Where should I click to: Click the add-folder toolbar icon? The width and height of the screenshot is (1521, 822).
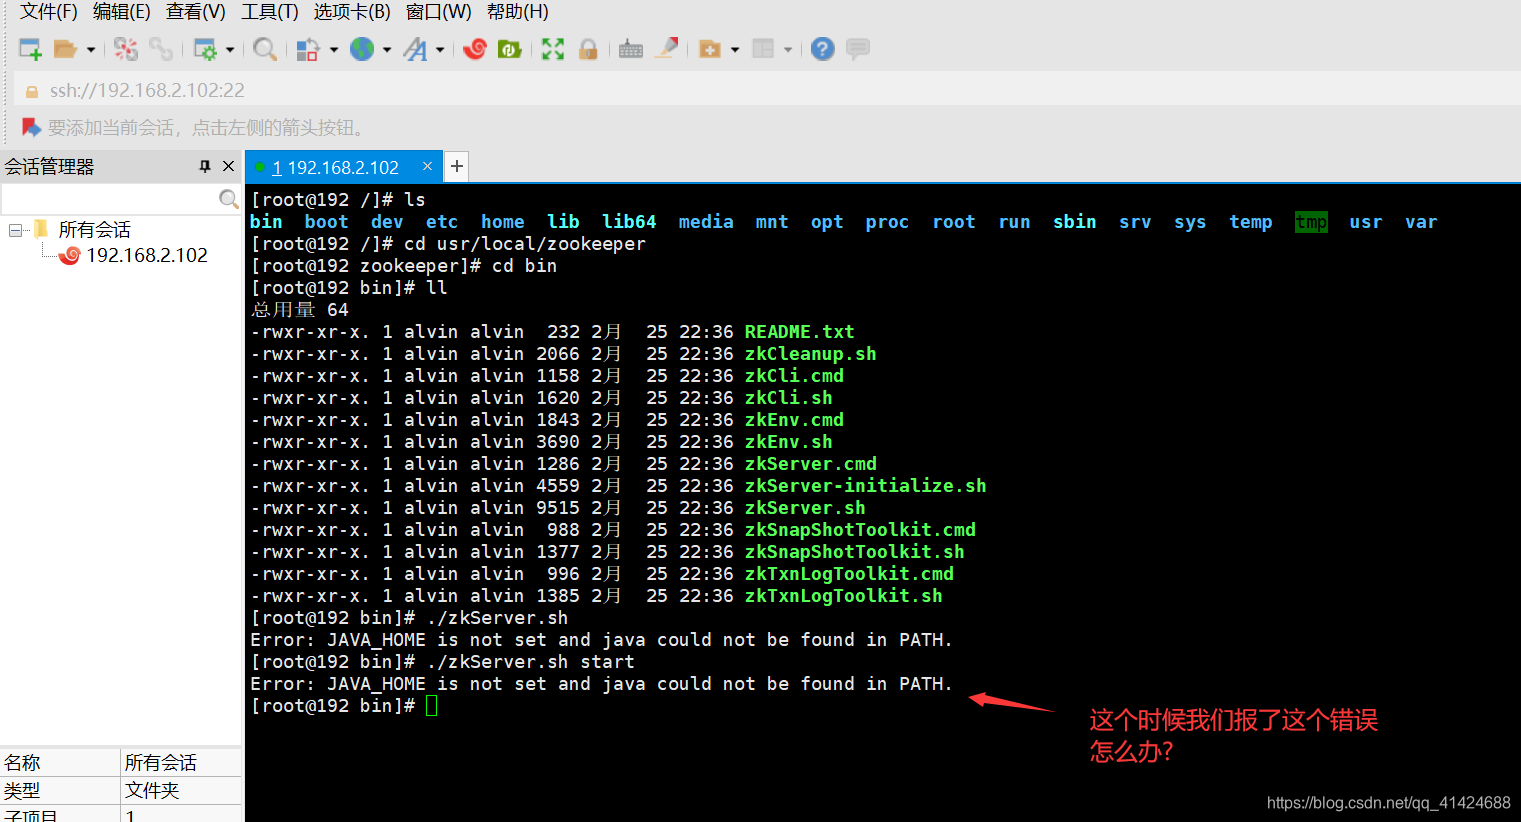[710, 49]
